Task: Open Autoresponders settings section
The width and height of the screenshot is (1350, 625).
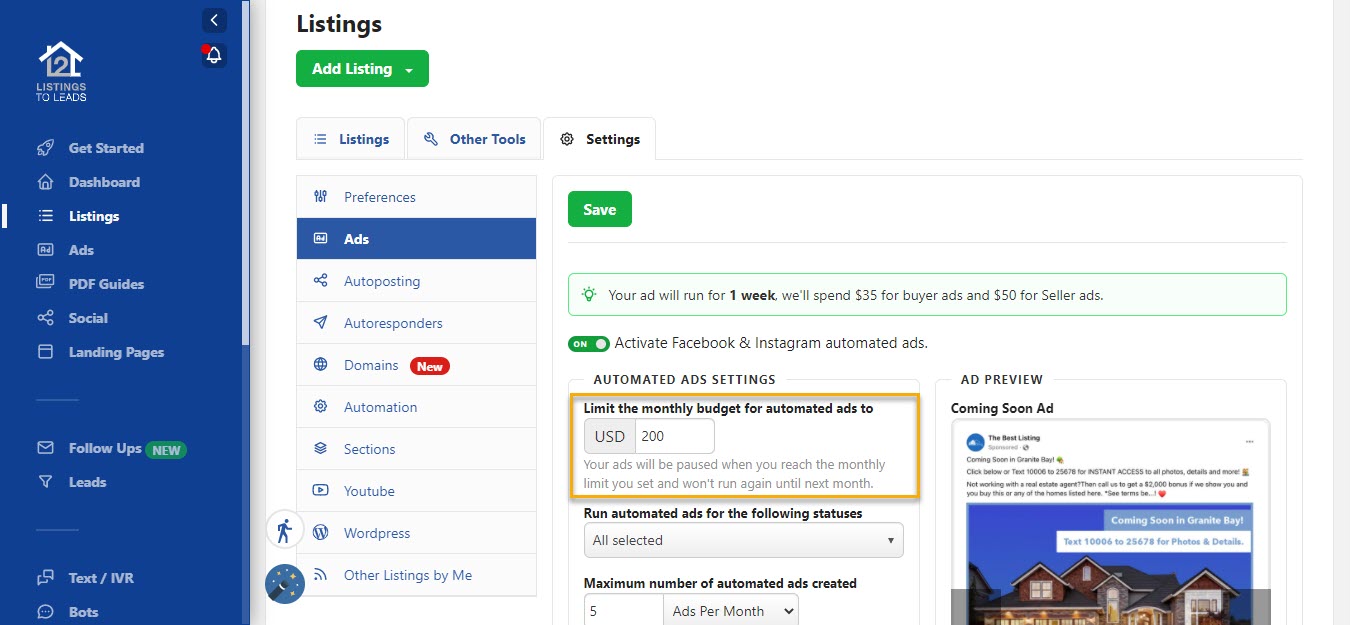Action: [416, 323]
